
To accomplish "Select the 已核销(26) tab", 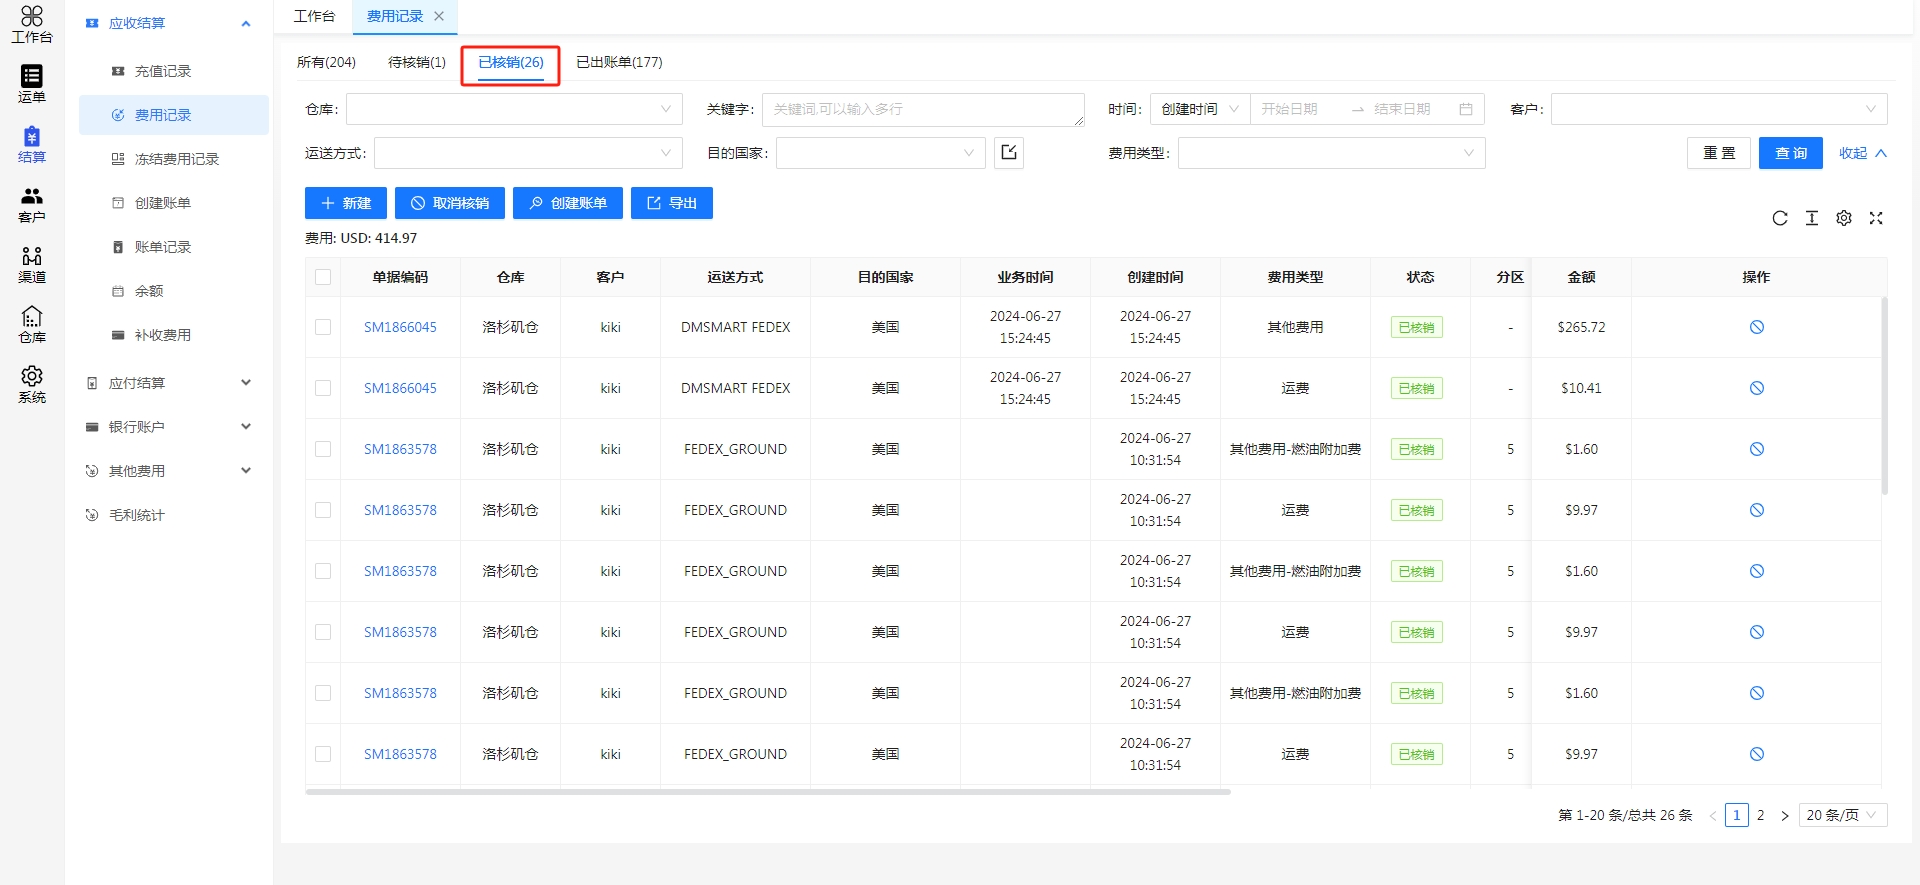I will (x=510, y=62).
